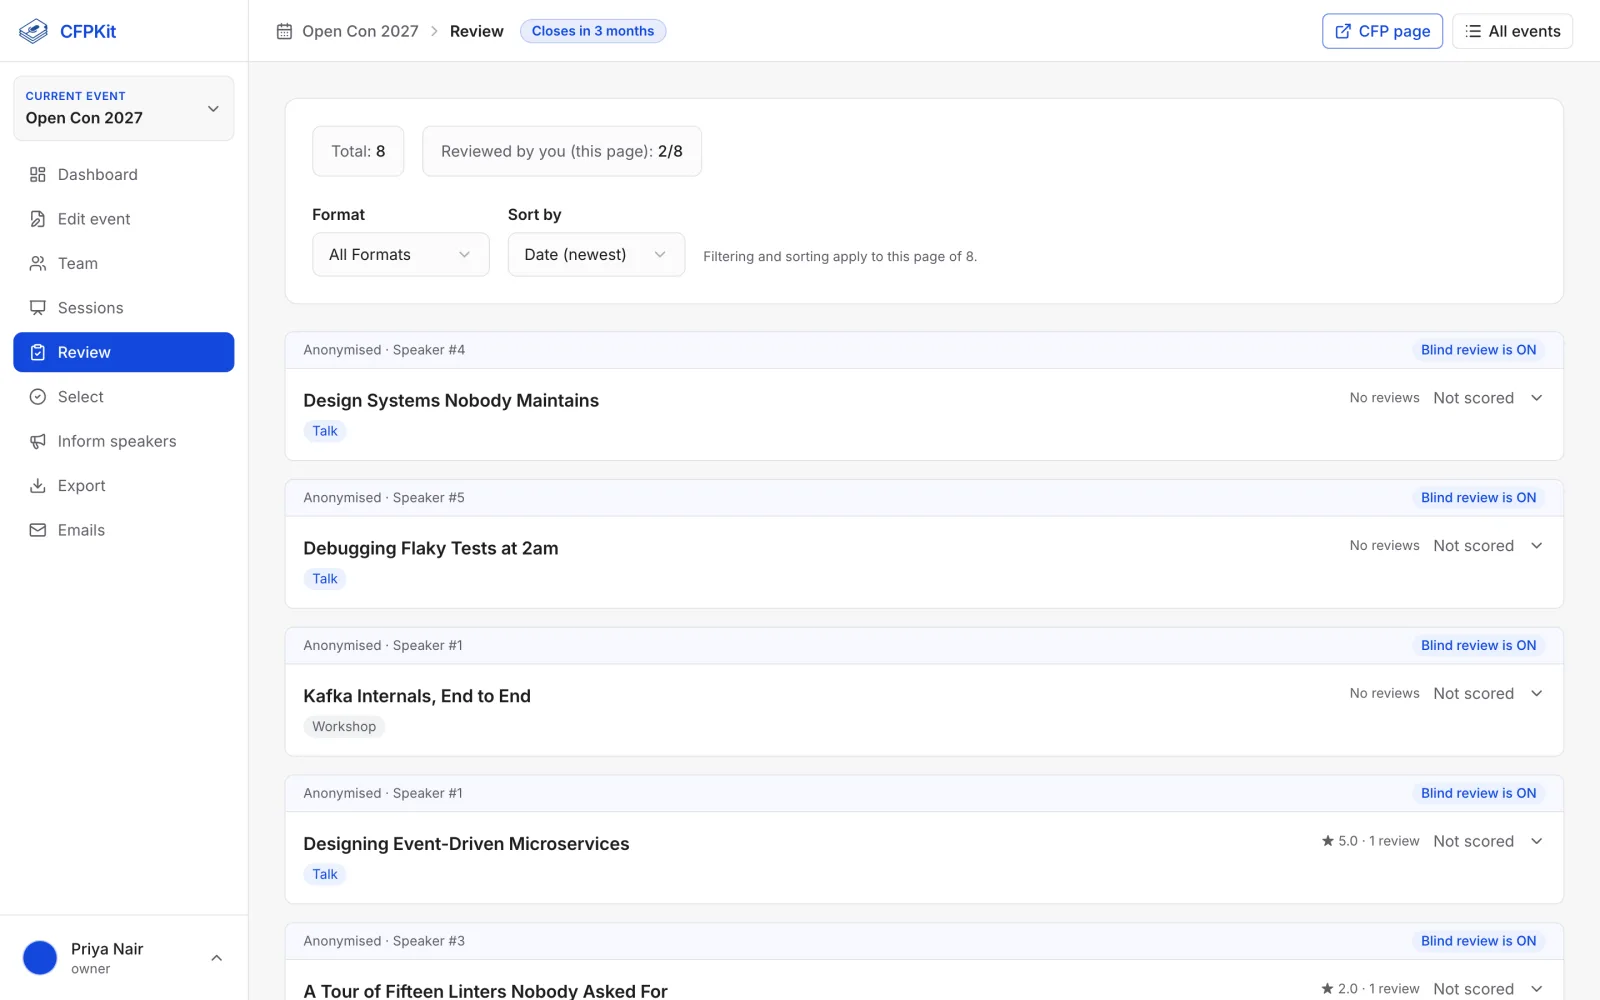Click the star icon next to 5.0 rating
Screen dimensions: 1600x1000
[x=1328, y=841]
